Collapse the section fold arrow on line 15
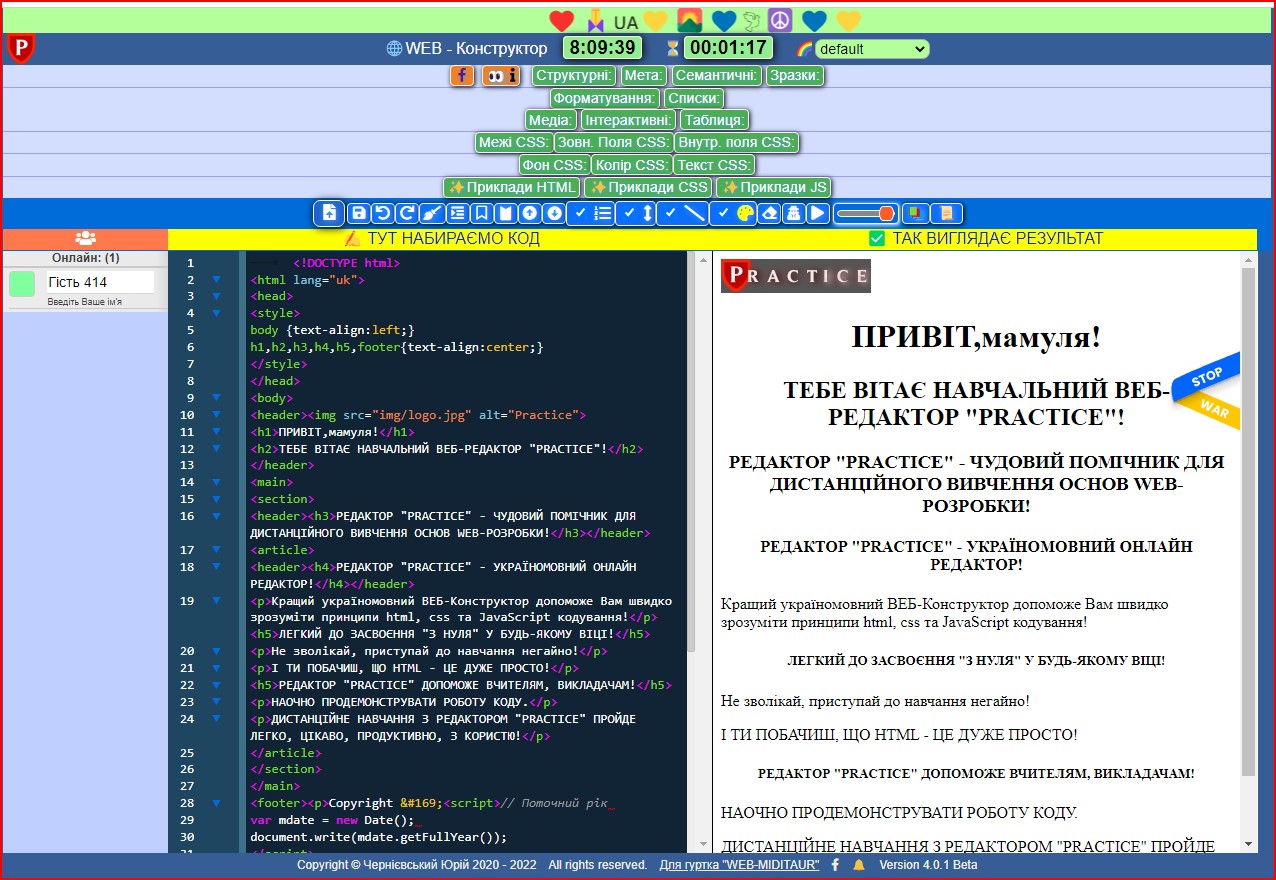The image size is (1276, 880). [216, 499]
